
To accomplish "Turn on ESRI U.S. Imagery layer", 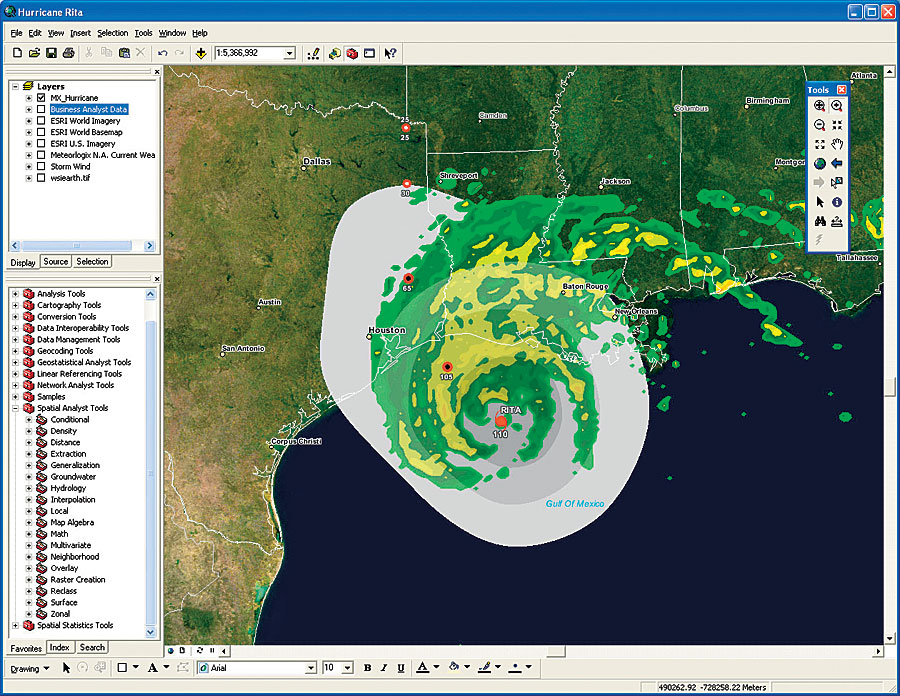I will [x=41, y=143].
